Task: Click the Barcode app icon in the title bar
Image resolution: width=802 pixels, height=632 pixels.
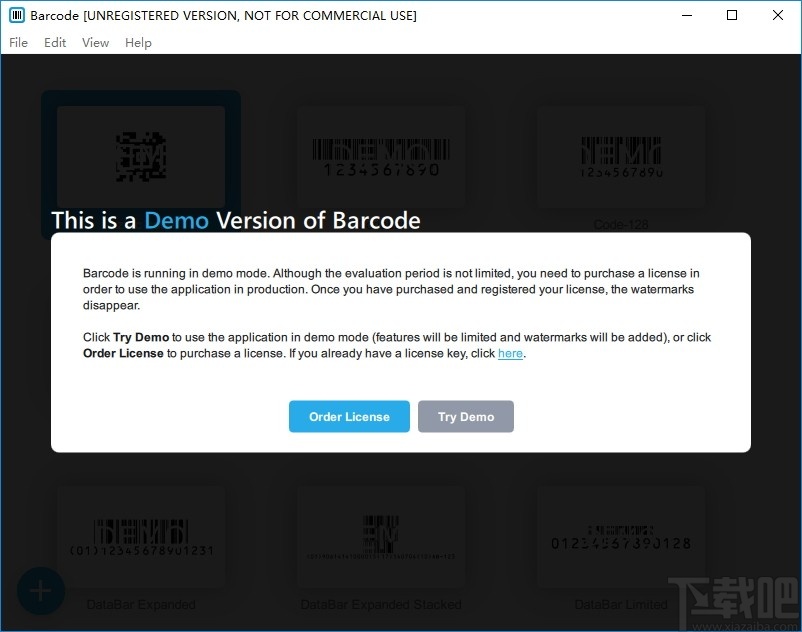Action: coord(15,15)
